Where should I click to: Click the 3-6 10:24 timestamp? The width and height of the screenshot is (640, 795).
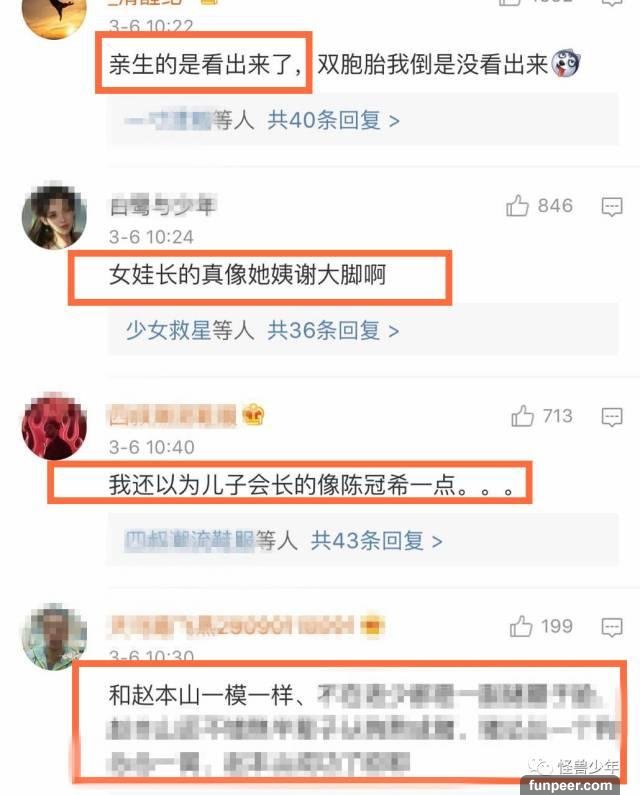(151, 237)
